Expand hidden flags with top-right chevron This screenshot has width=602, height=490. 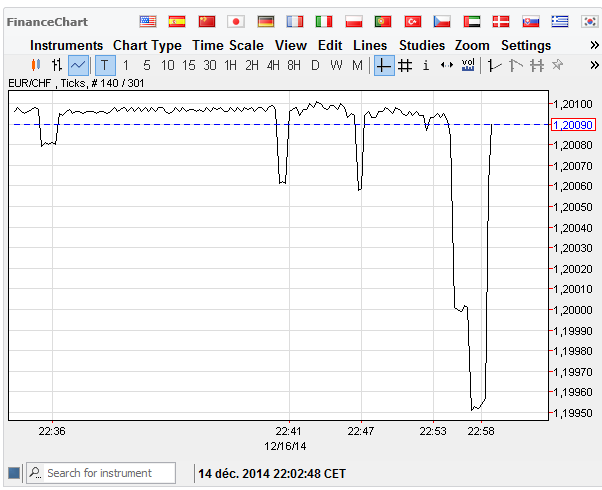click(x=590, y=21)
